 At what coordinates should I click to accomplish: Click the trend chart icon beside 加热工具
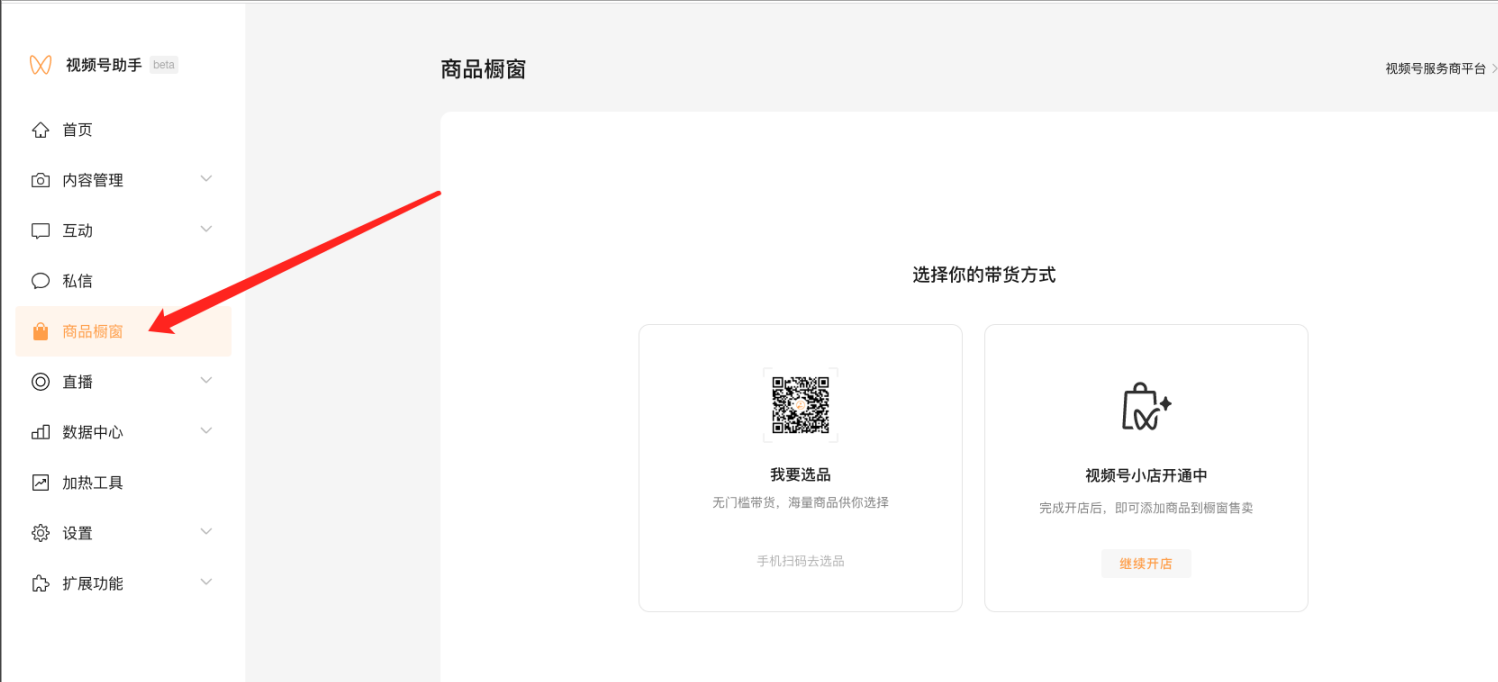40,482
